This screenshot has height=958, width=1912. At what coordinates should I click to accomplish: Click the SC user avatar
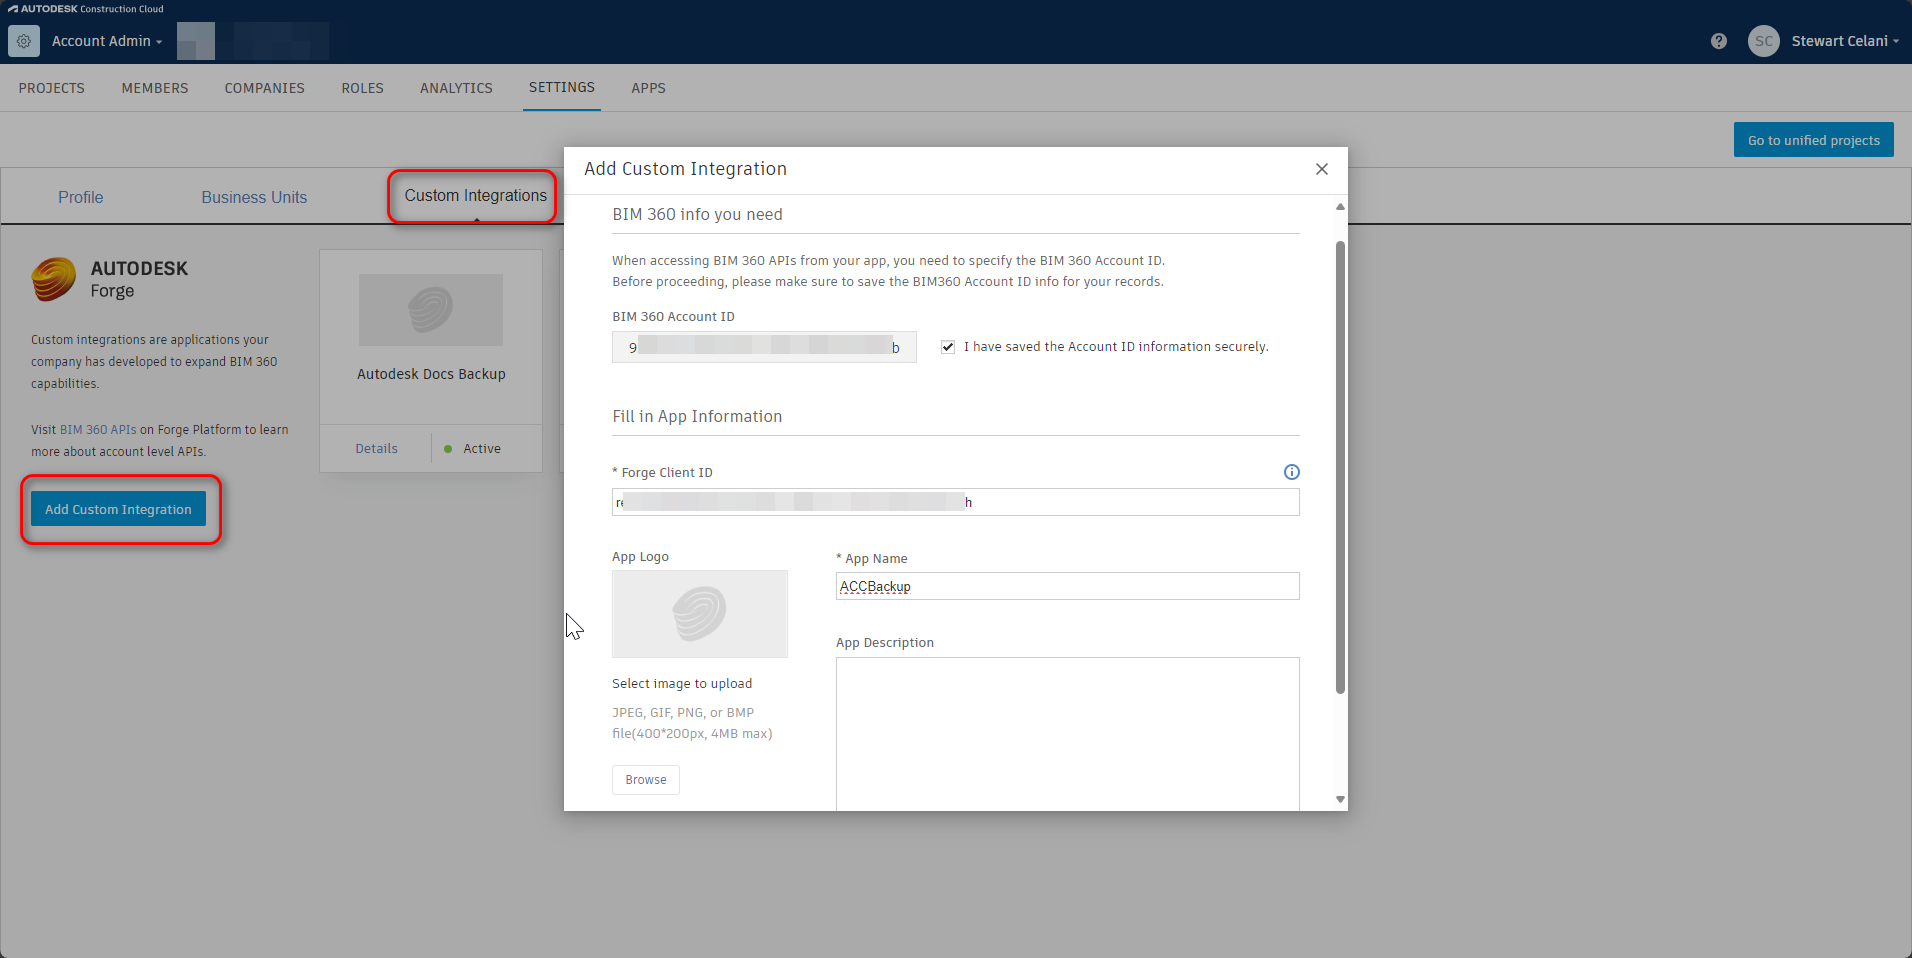(1763, 41)
